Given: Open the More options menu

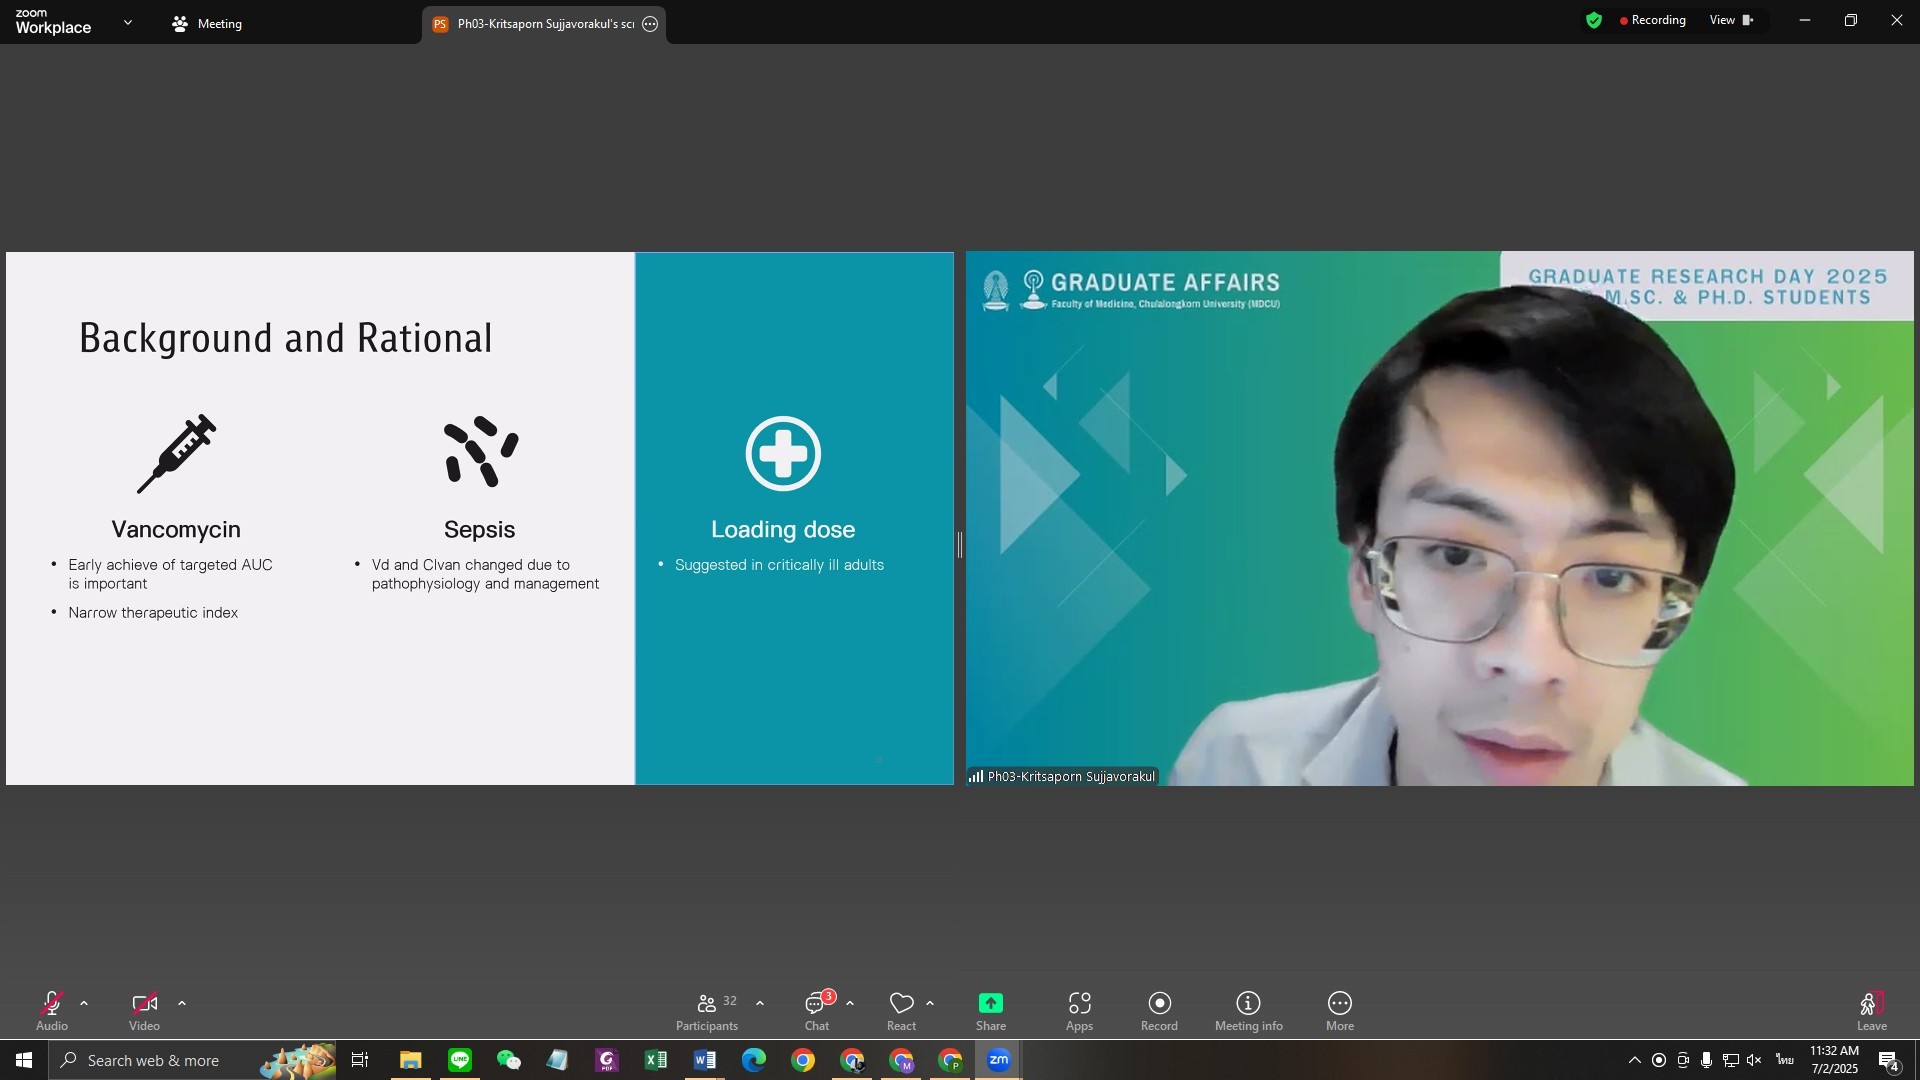Looking at the screenshot, I should (x=1339, y=1010).
